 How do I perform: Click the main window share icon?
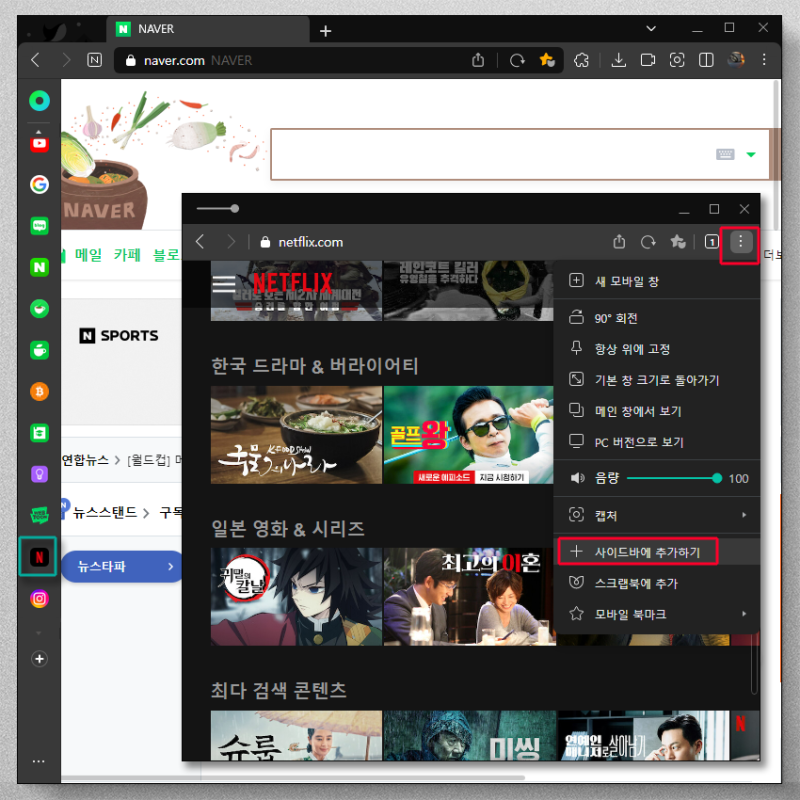click(478, 60)
